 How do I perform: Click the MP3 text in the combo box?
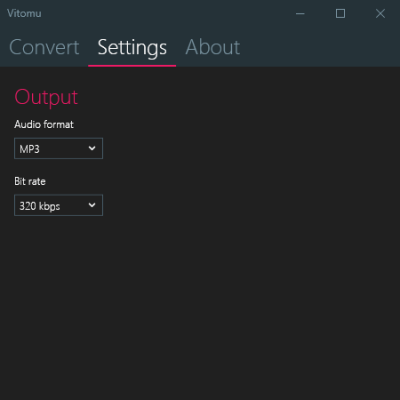click(29, 149)
